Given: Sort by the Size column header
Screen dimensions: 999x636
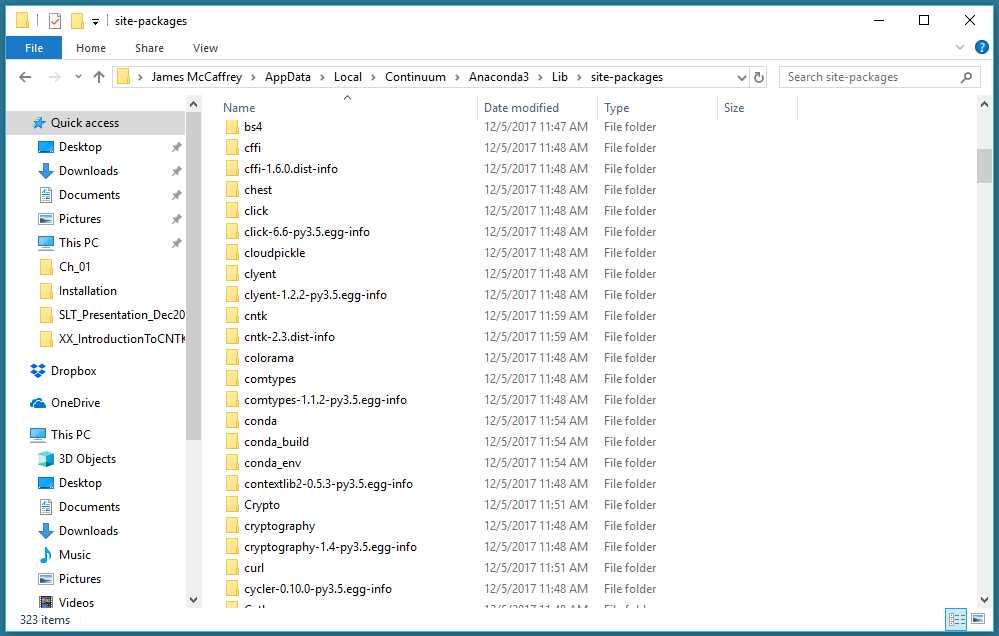Looking at the screenshot, I should 733,108.
